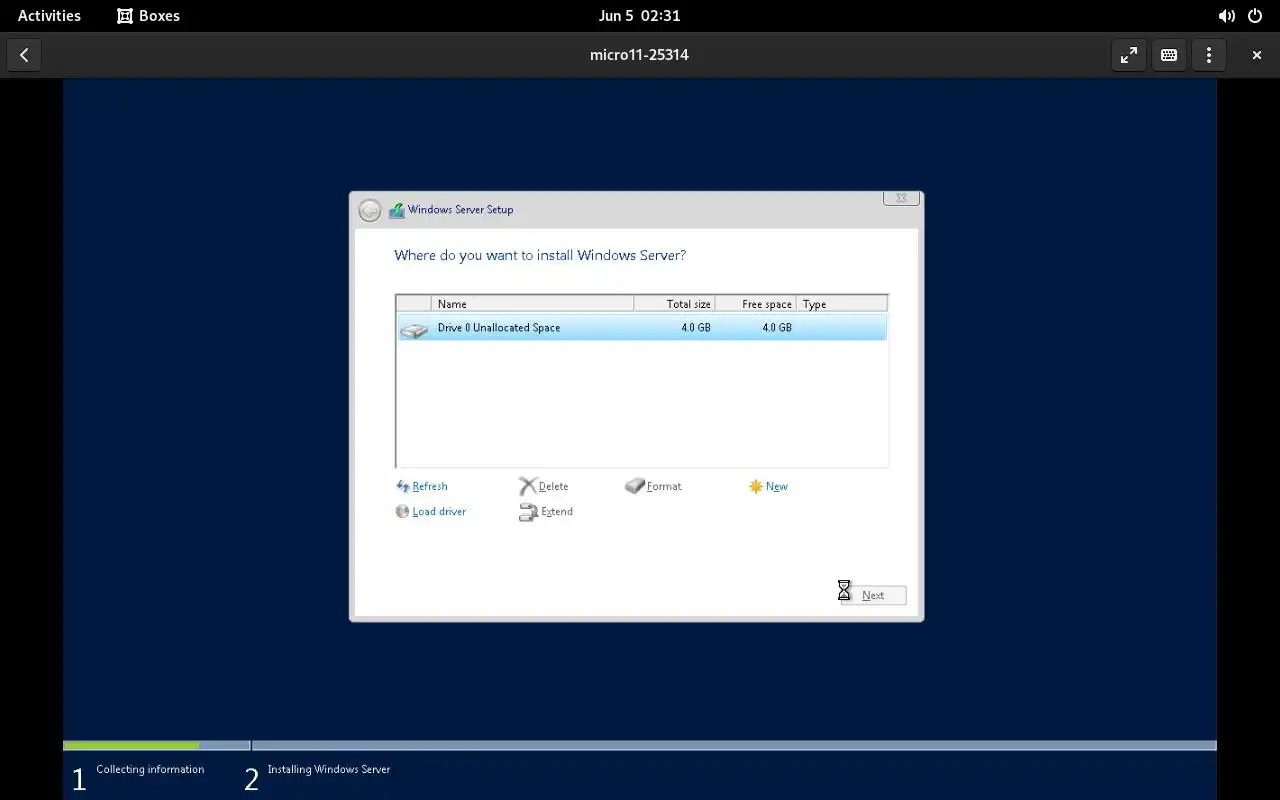Screen dimensions: 1280x800
Task: Click the Installing Windows Server step label
Action: point(329,769)
